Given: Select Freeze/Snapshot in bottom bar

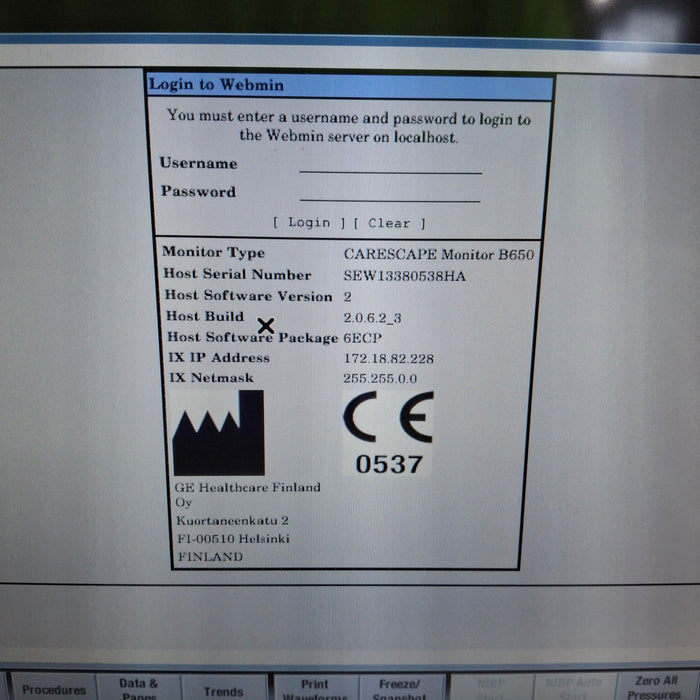Looking at the screenshot, I should coord(400,689).
